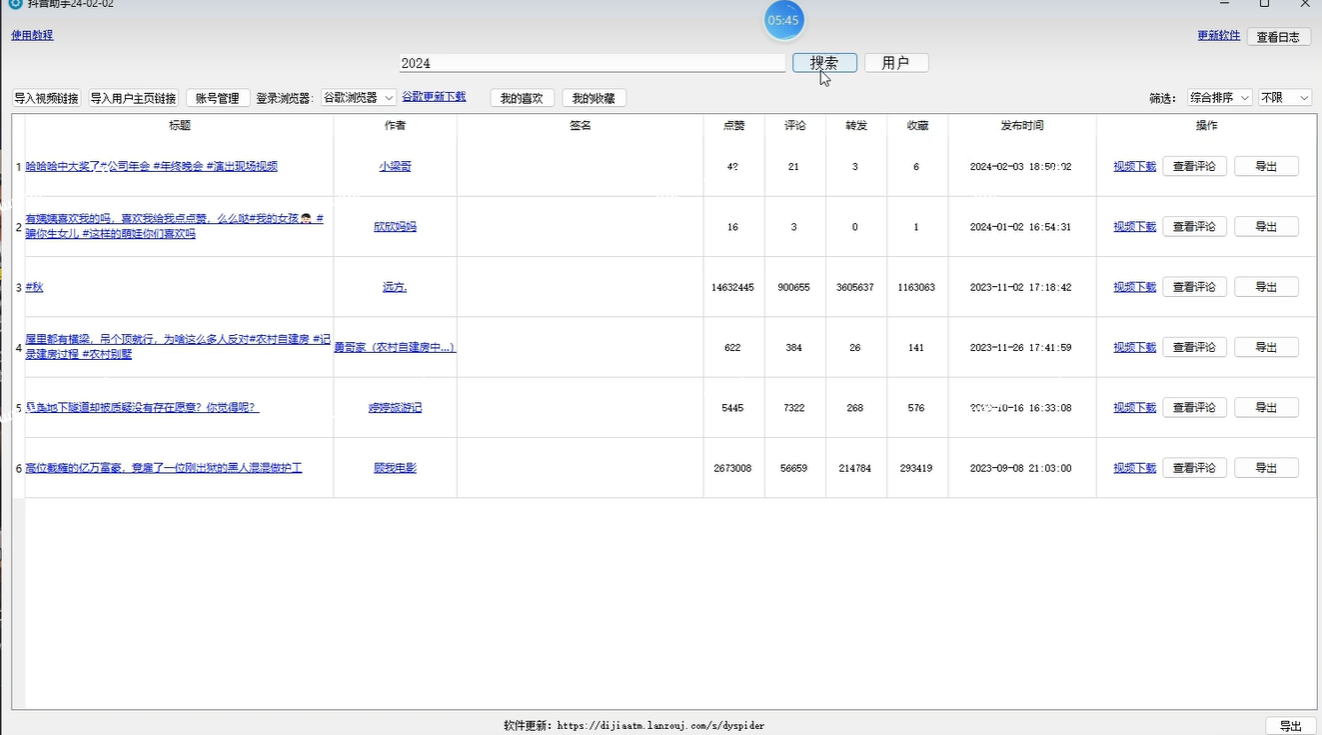This screenshot has width=1322, height=735.
Task: Click 查看评论 for 勇哥家 row
Action: (1194, 347)
